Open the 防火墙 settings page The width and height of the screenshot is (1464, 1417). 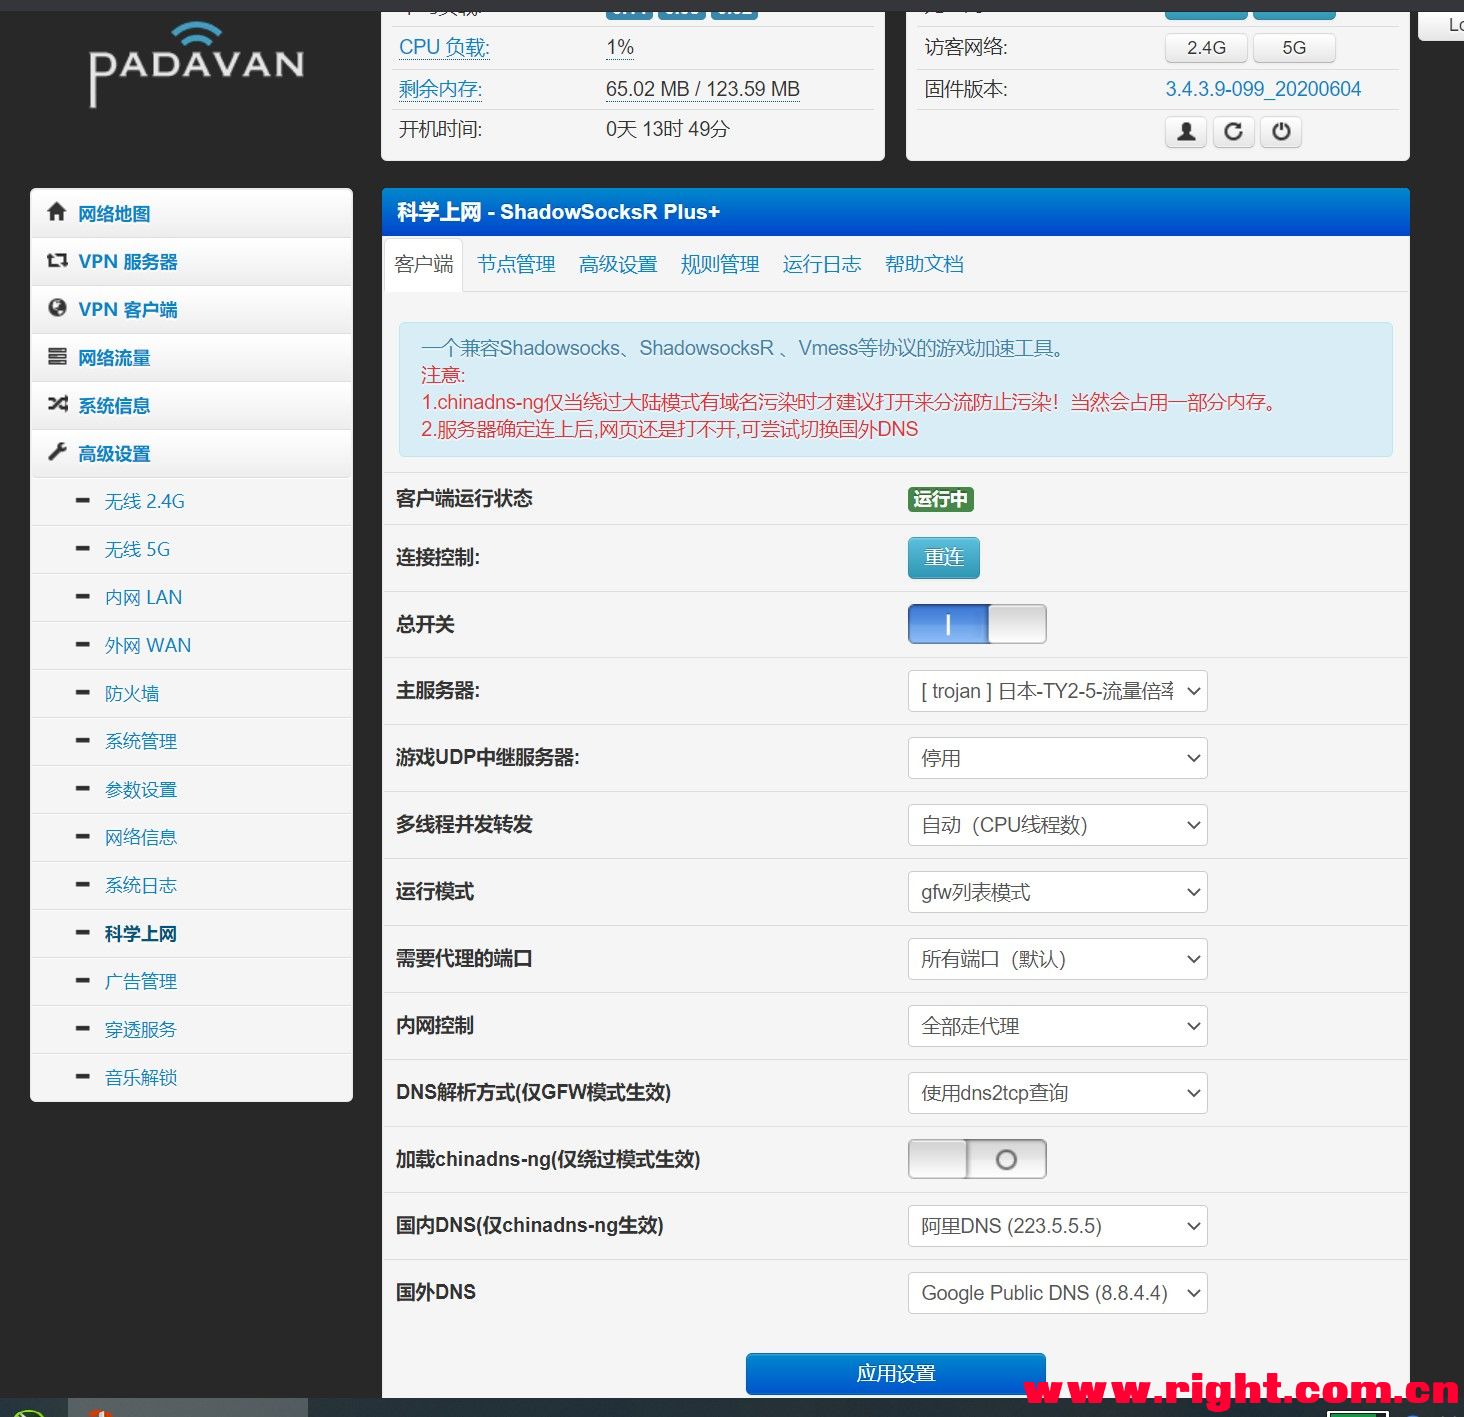(192, 693)
